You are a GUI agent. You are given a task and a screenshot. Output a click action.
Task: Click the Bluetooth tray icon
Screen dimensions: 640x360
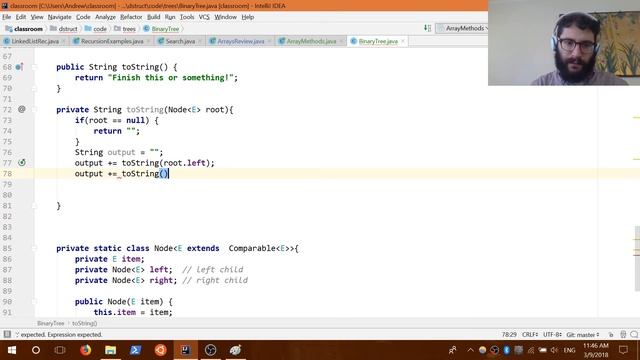[x=507, y=350]
